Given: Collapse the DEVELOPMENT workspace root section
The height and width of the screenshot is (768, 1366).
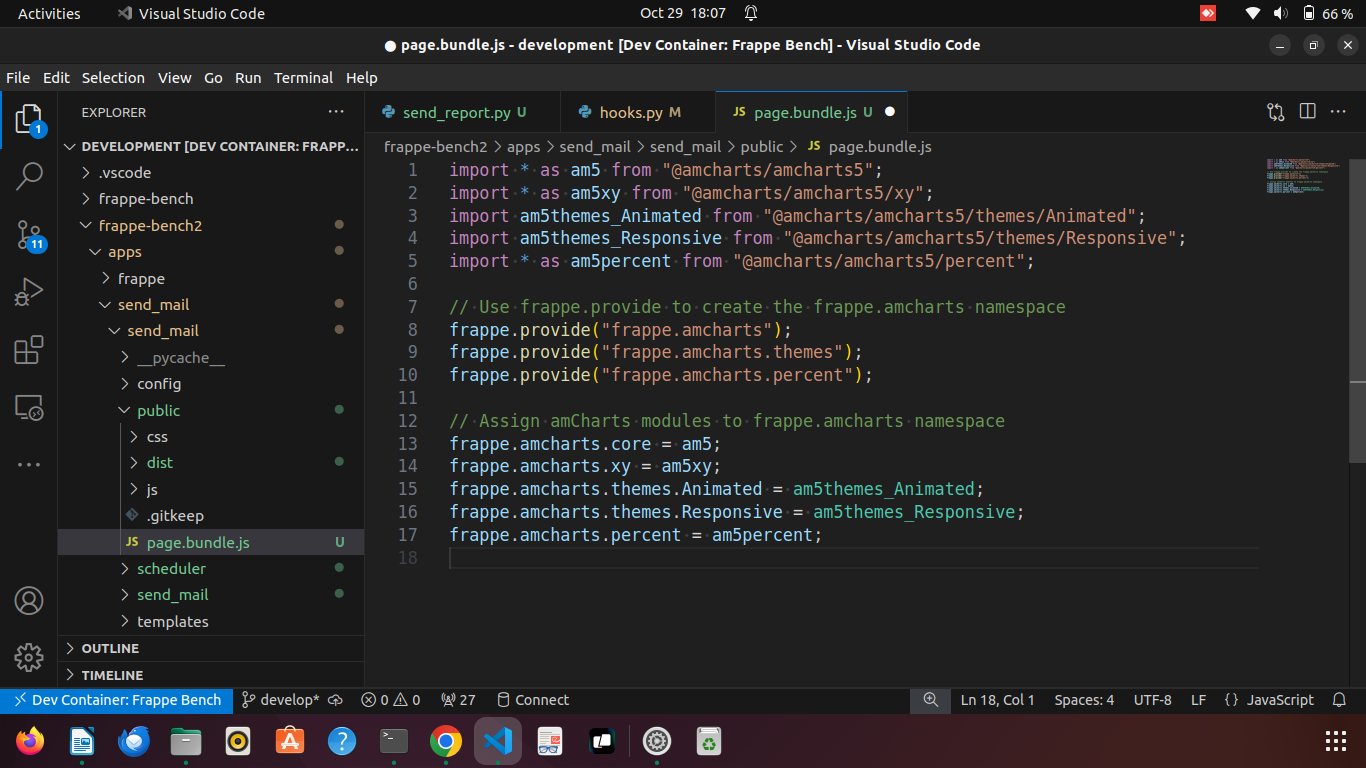Looking at the screenshot, I should (x=211, y=146).
